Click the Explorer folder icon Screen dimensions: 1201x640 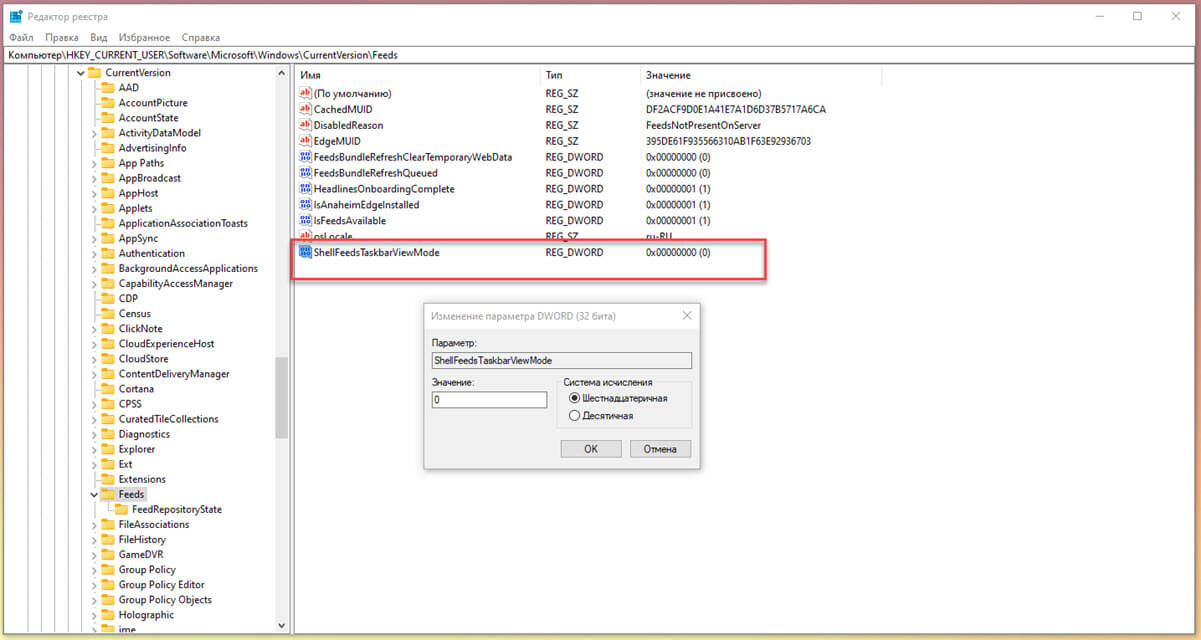108,449
